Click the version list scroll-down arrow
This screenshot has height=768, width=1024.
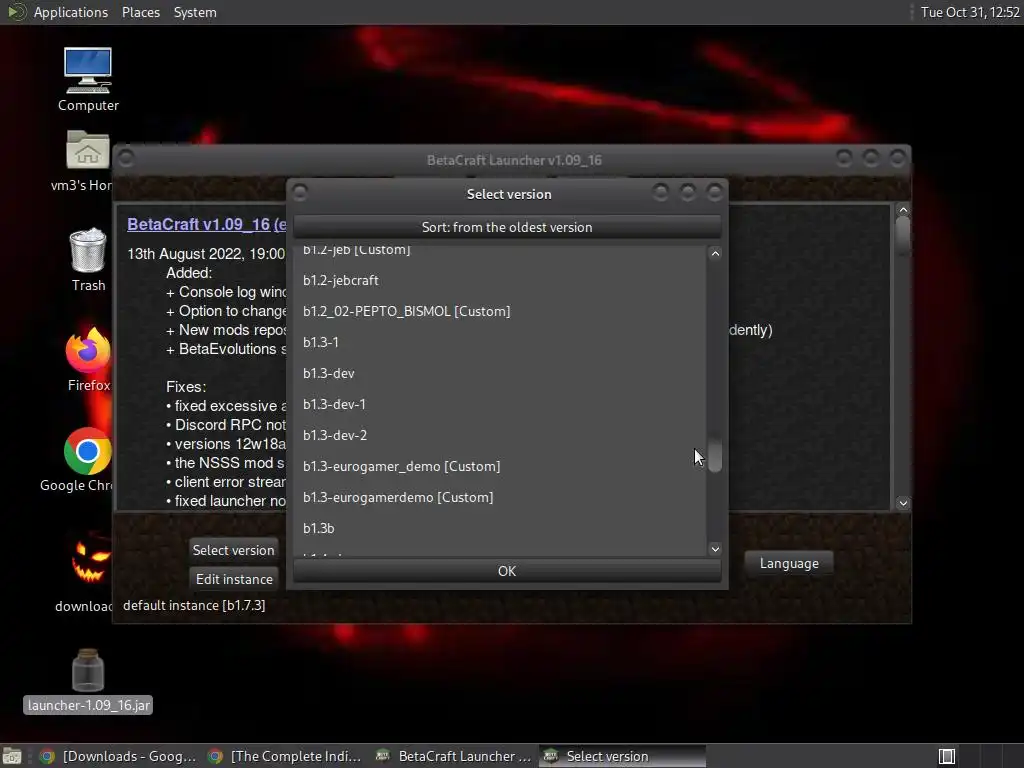[x=715, y=549]
